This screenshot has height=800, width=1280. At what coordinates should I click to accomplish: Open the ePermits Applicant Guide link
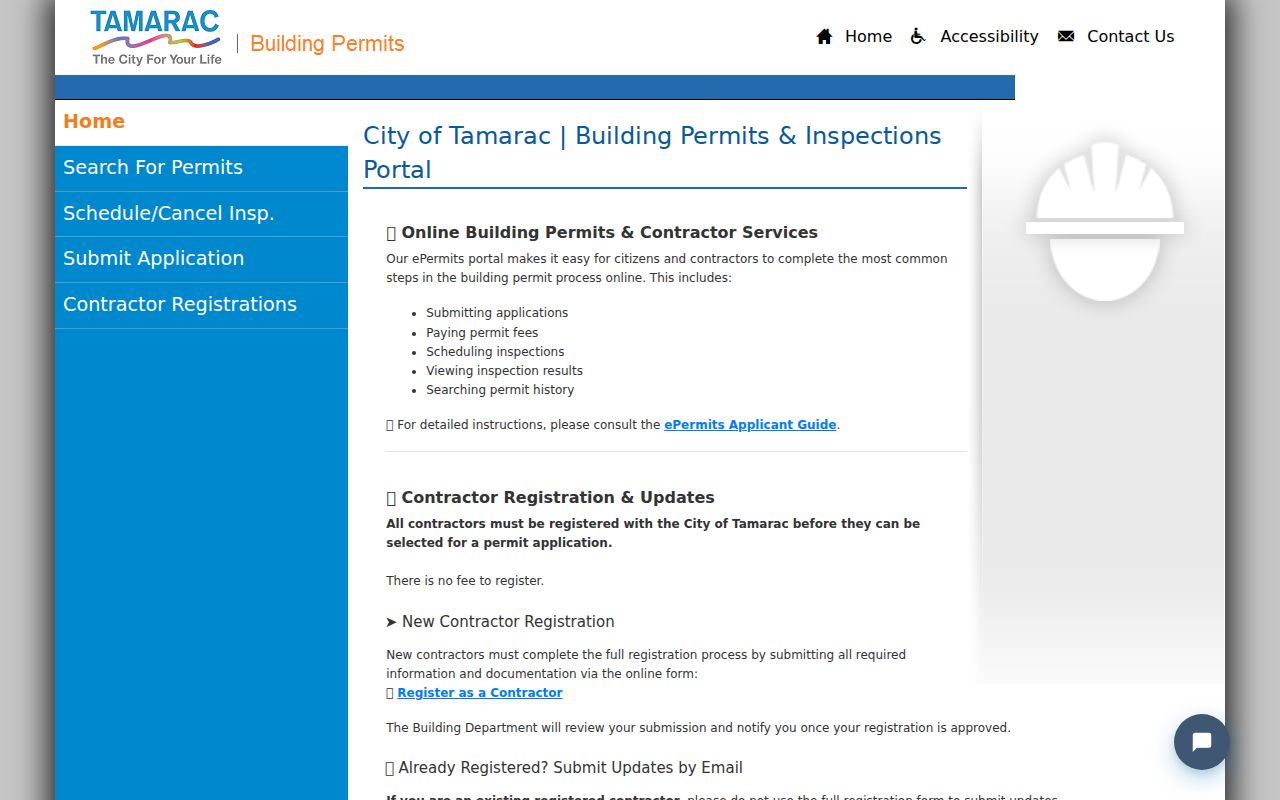[x=750, y=425]
